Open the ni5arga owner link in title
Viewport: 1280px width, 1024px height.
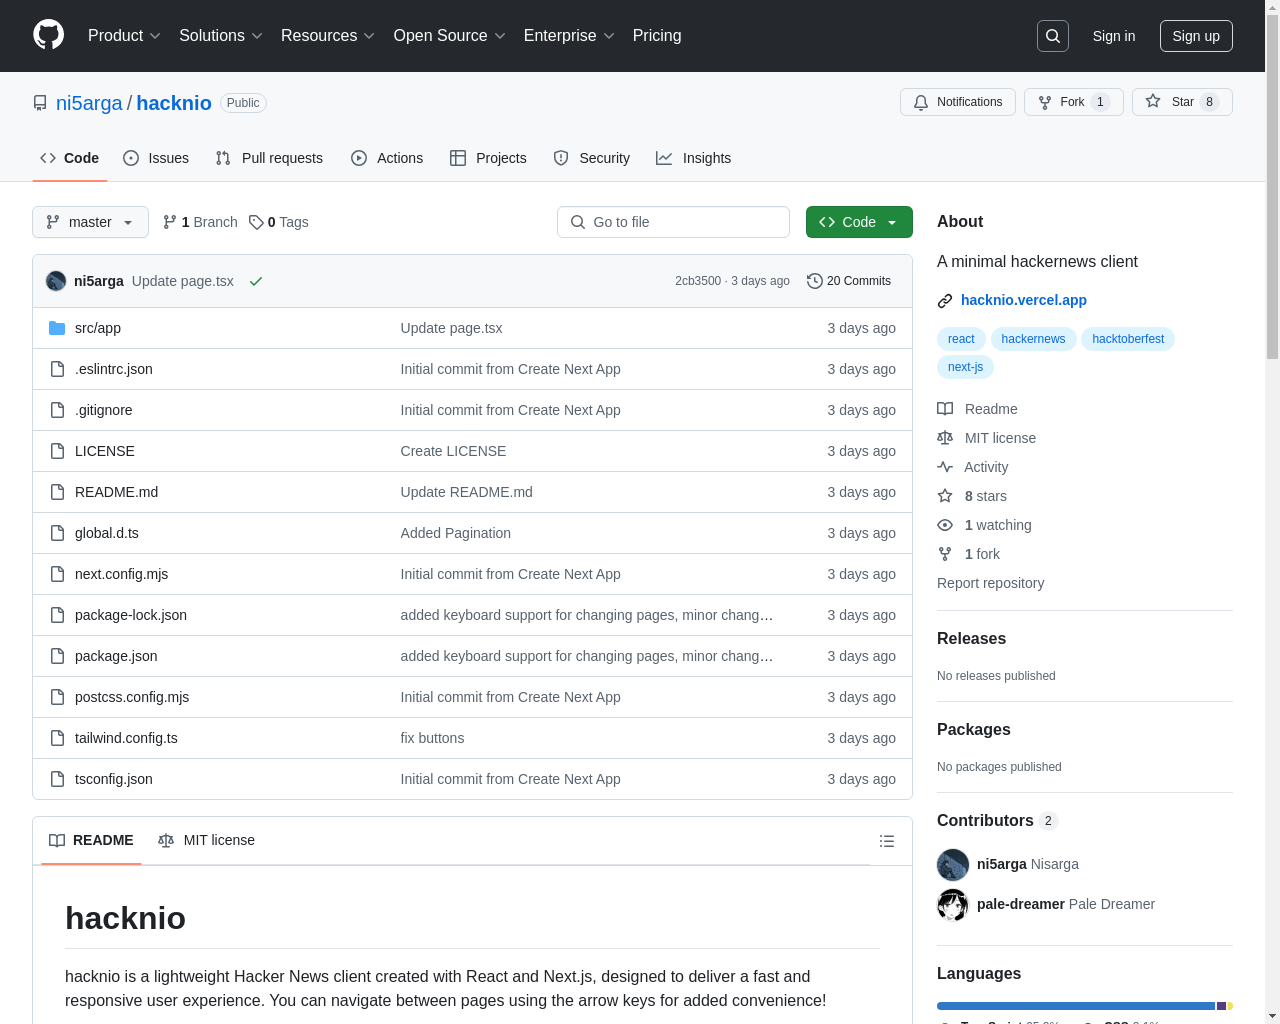[x=89, y=103]
